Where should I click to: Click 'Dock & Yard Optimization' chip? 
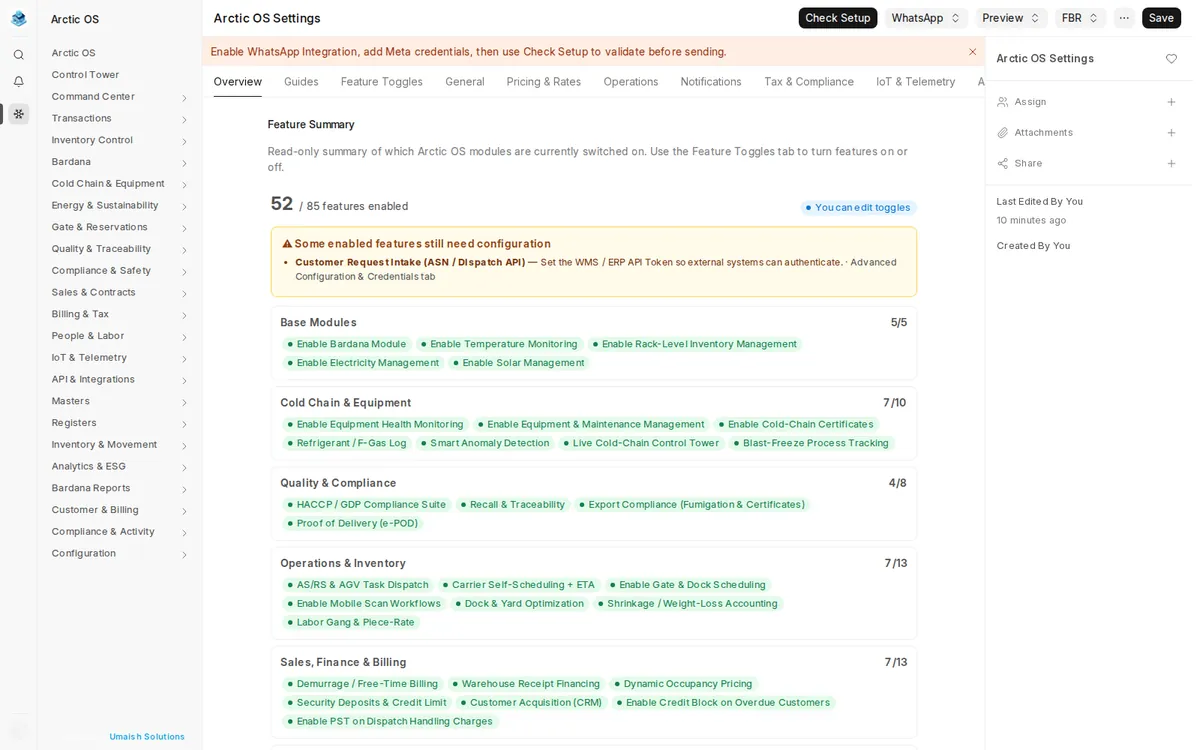point(519,604)
